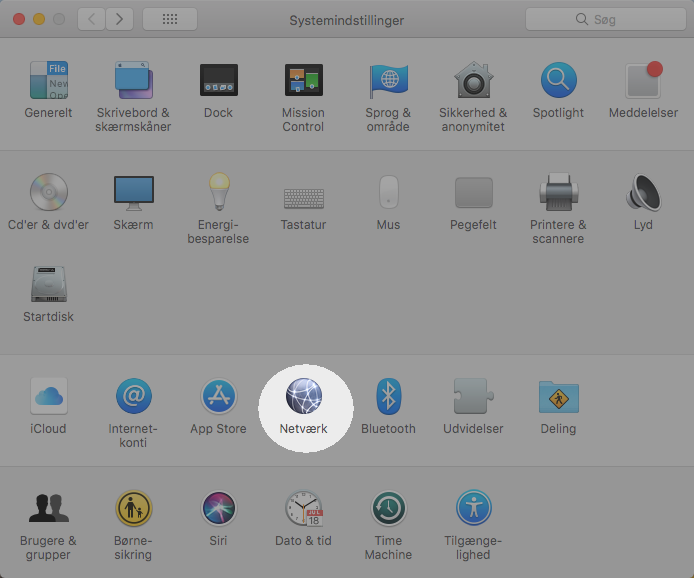Image resolution: width=694 pixels, height=578 pixels.
Task: Open the Skærm display settings
Action: pos(134,192)
